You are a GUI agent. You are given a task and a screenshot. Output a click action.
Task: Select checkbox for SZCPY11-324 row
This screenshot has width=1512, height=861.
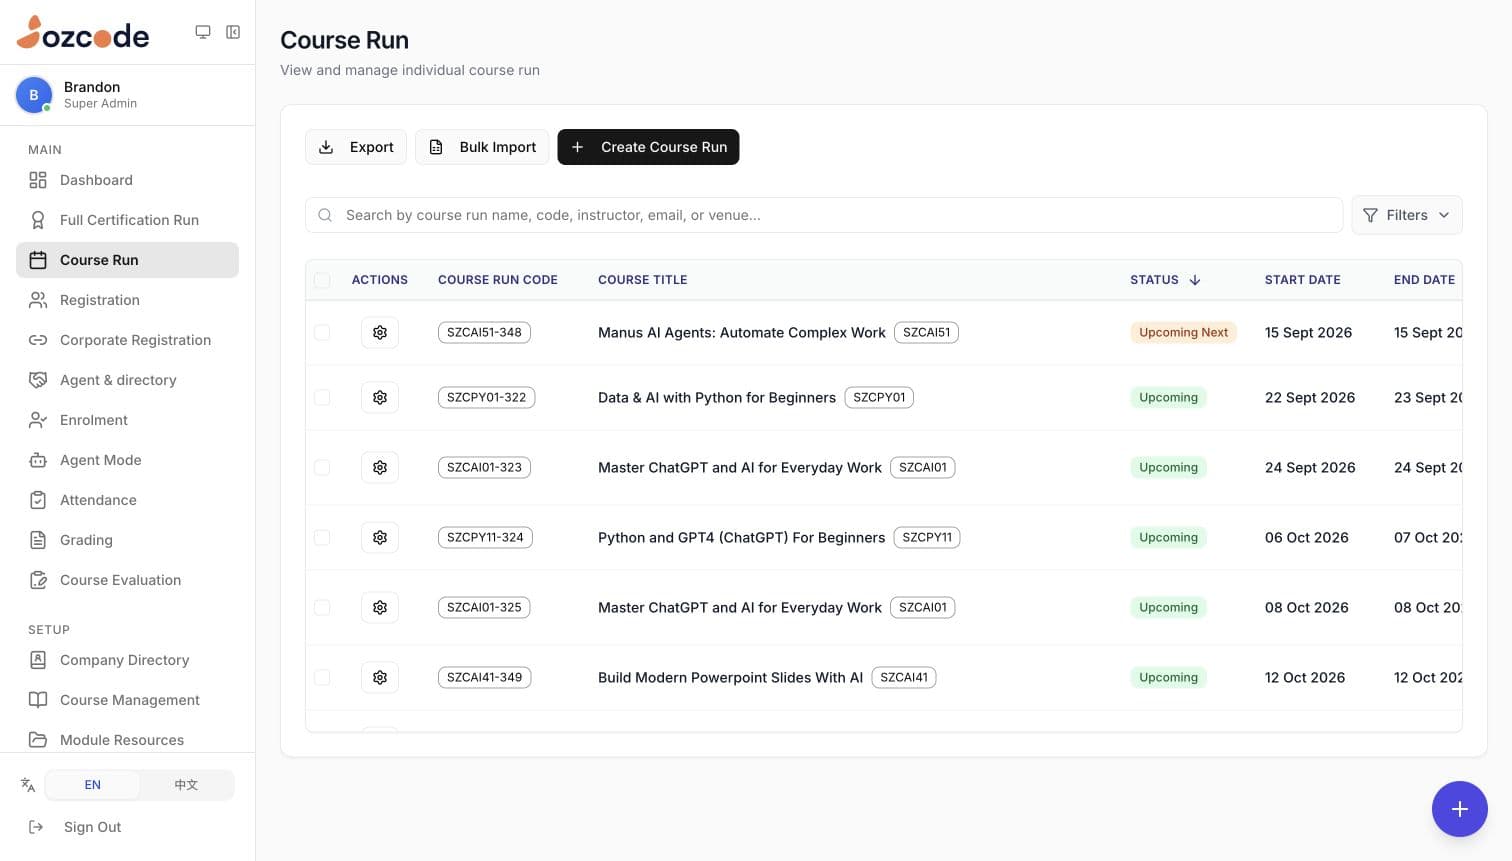tap(322, 537)
